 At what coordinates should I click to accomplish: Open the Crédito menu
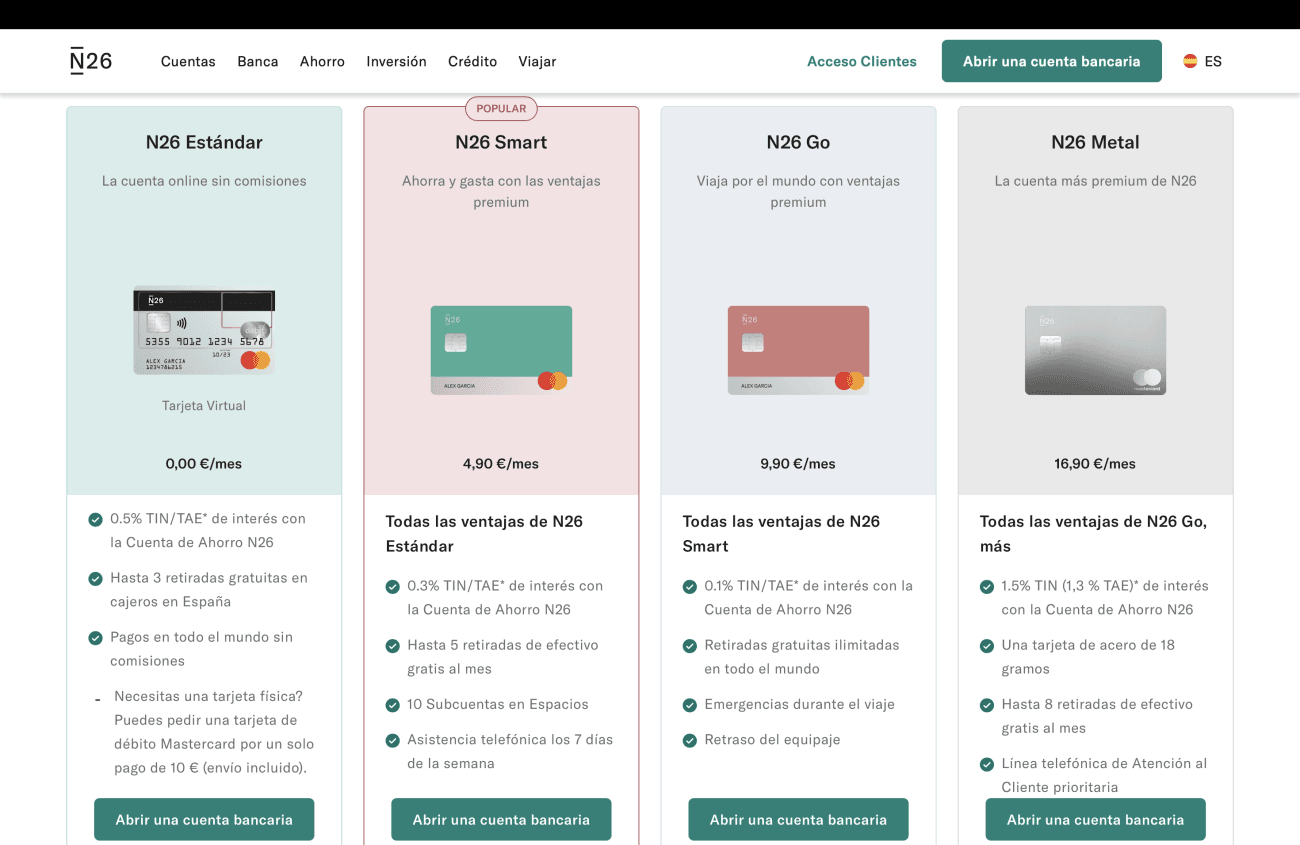[472, 61]
